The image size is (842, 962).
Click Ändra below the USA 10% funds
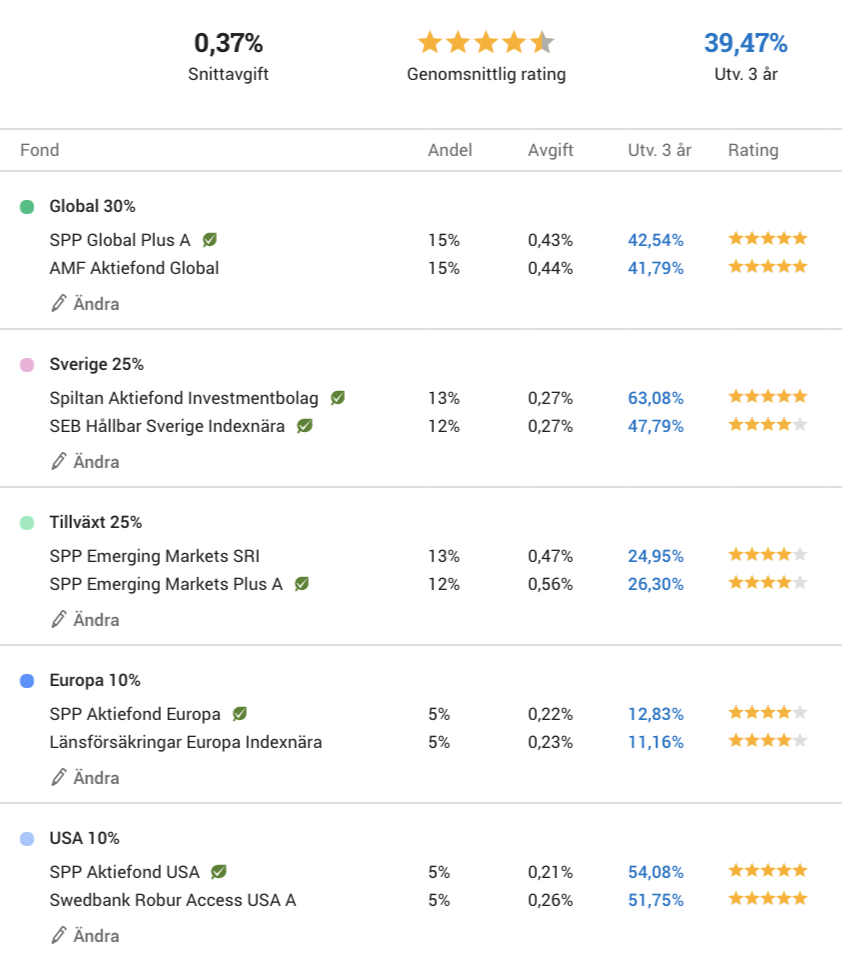[x=85, y=935]
